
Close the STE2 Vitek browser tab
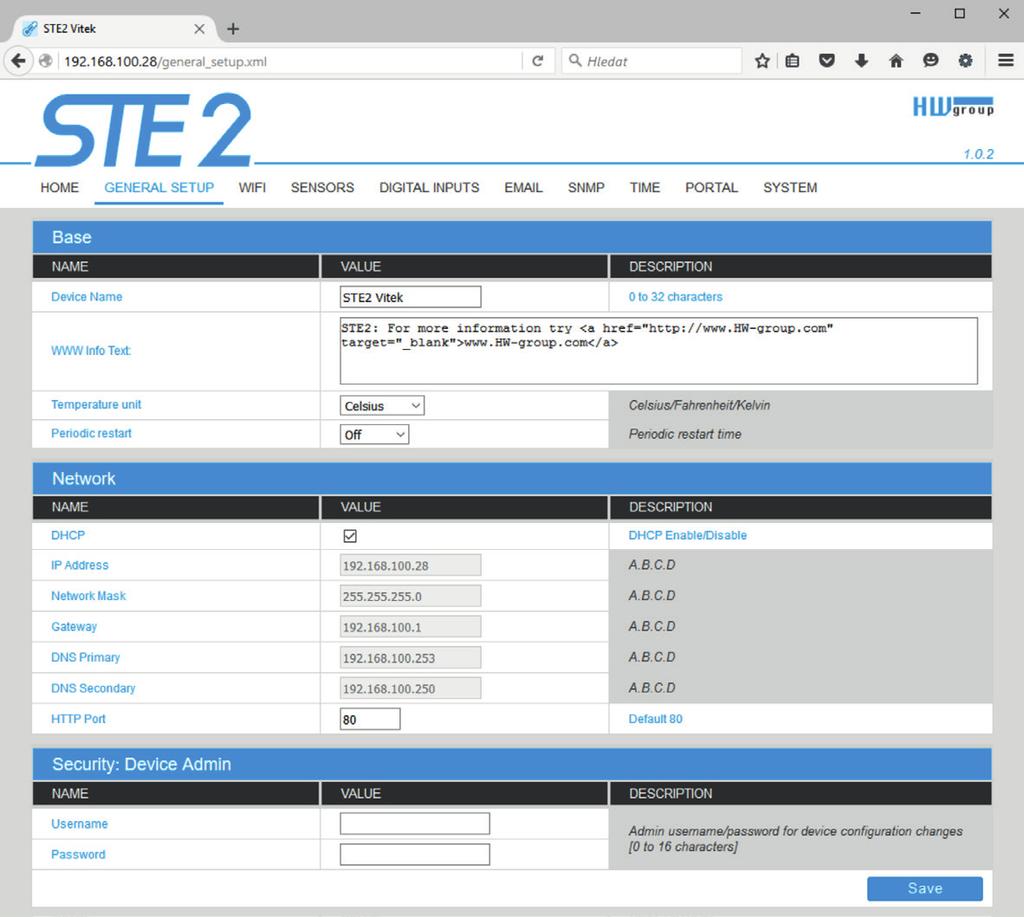point(199,29)
